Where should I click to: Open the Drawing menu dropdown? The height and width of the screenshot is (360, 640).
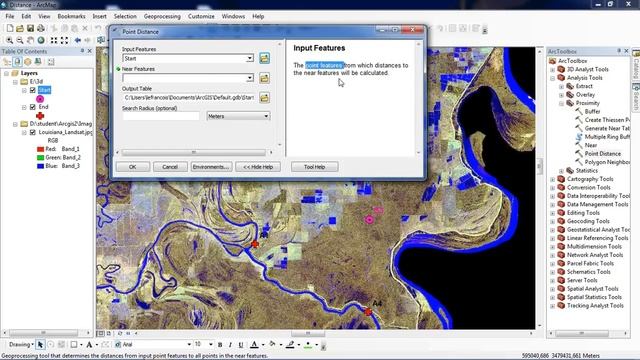21,345
